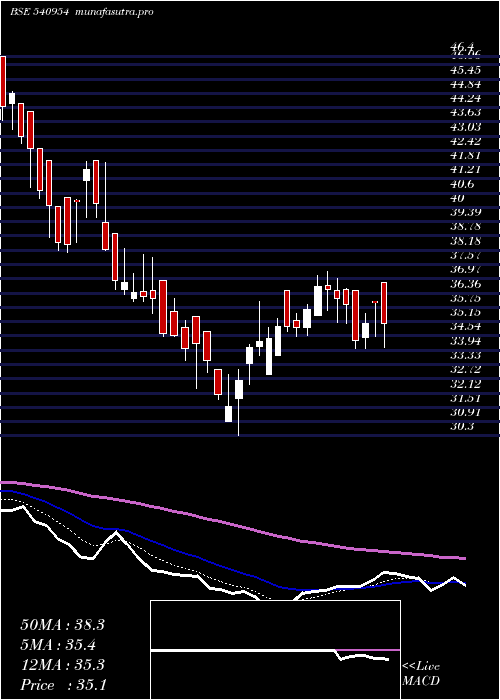Click the '<<Live MACD' label
Viewport: 500px width, 700px height.
[421, 674]
